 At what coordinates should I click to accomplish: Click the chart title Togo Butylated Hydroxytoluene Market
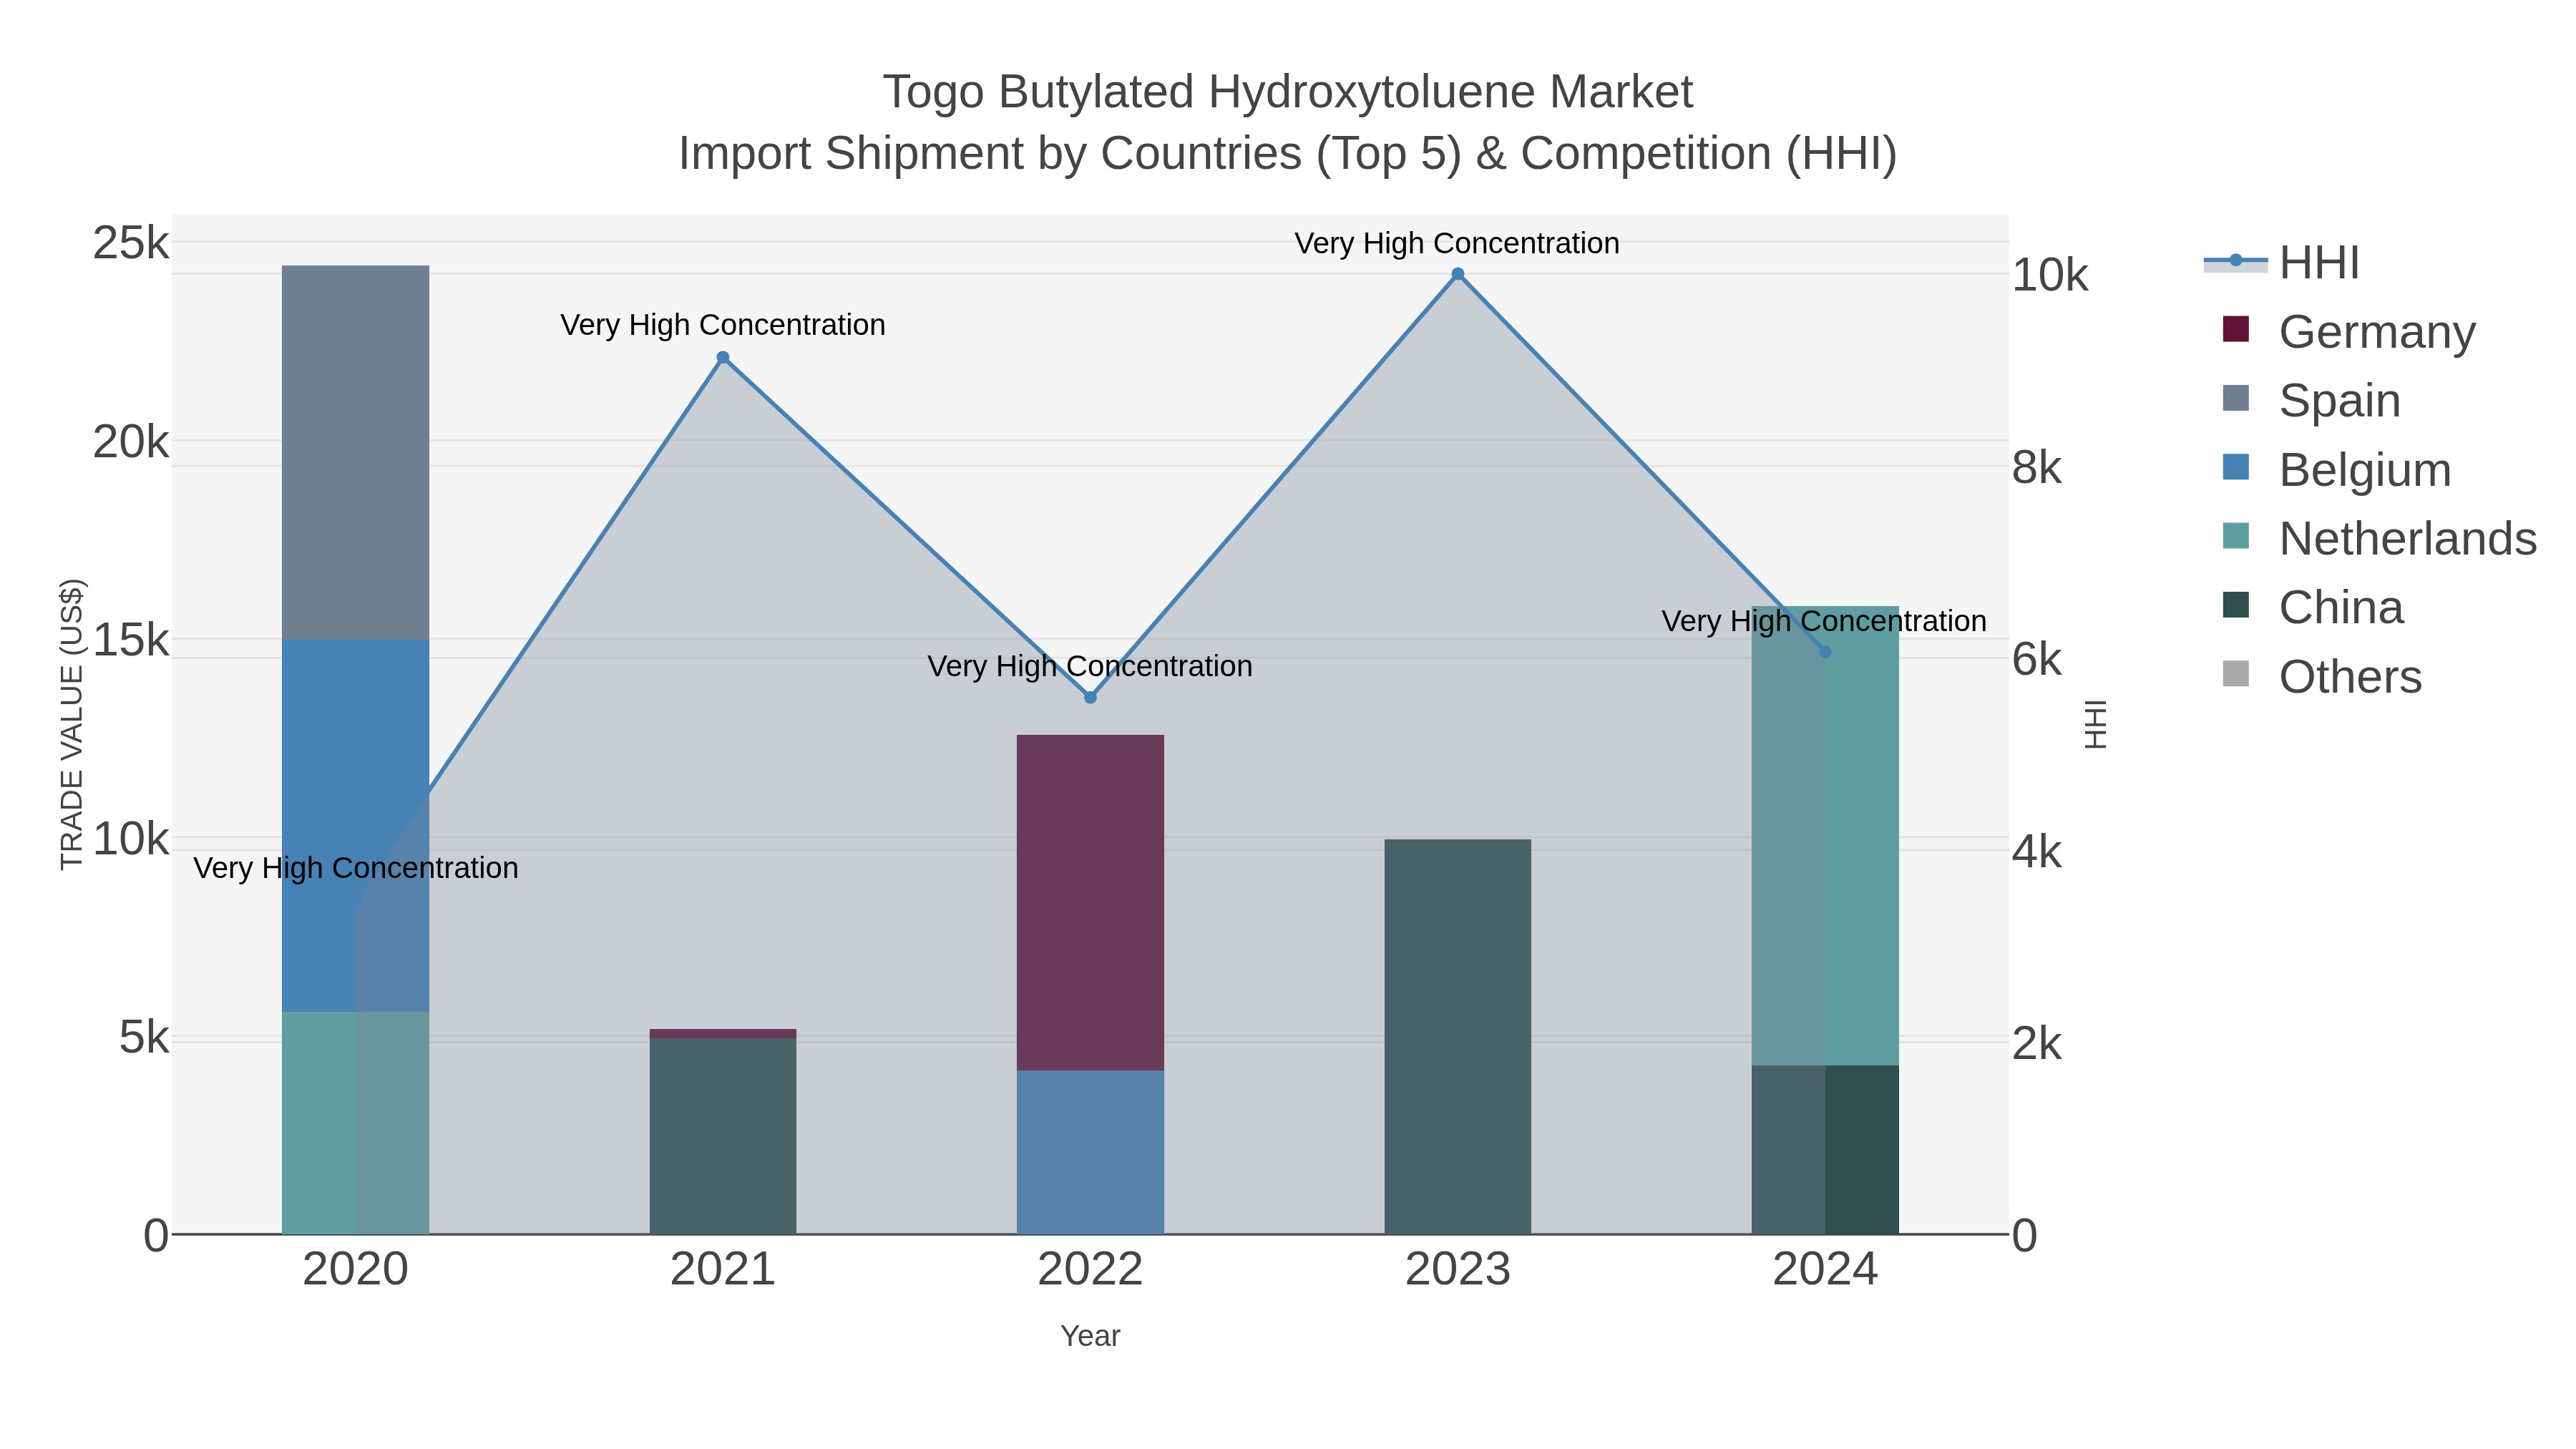pos(1288,92)
